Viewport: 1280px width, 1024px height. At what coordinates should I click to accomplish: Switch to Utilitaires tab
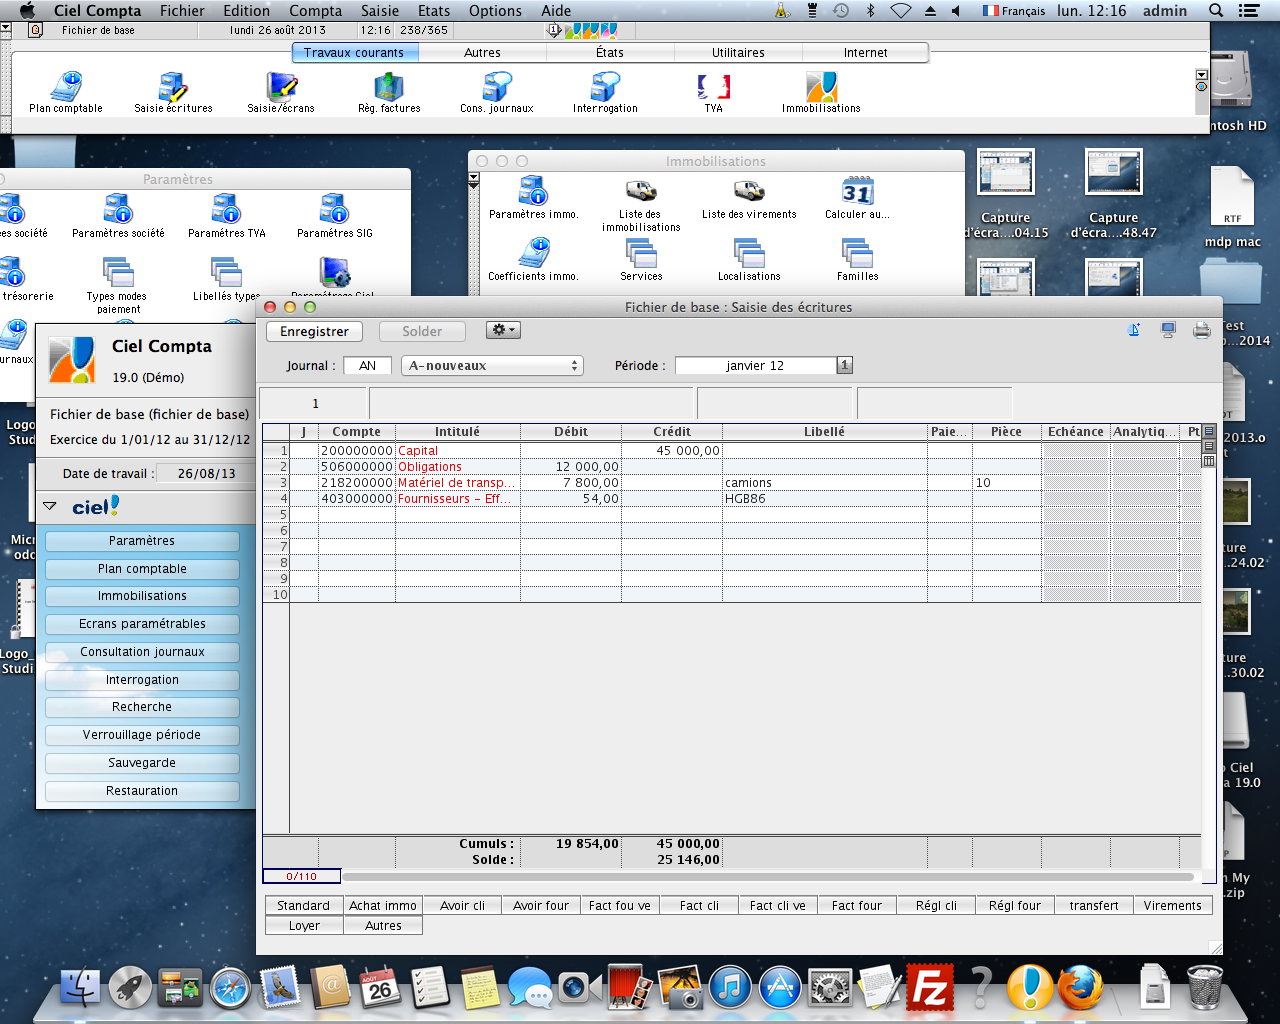(738, 53)
